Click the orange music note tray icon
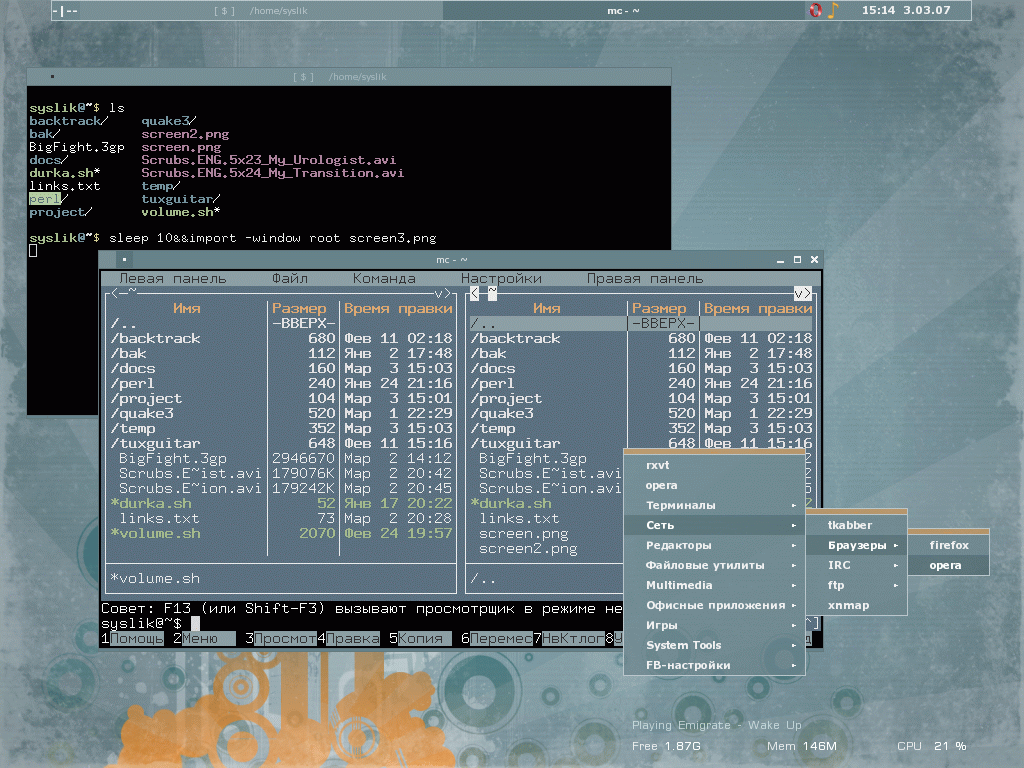This screenshot has width=1024, height=768. point(833,10)
